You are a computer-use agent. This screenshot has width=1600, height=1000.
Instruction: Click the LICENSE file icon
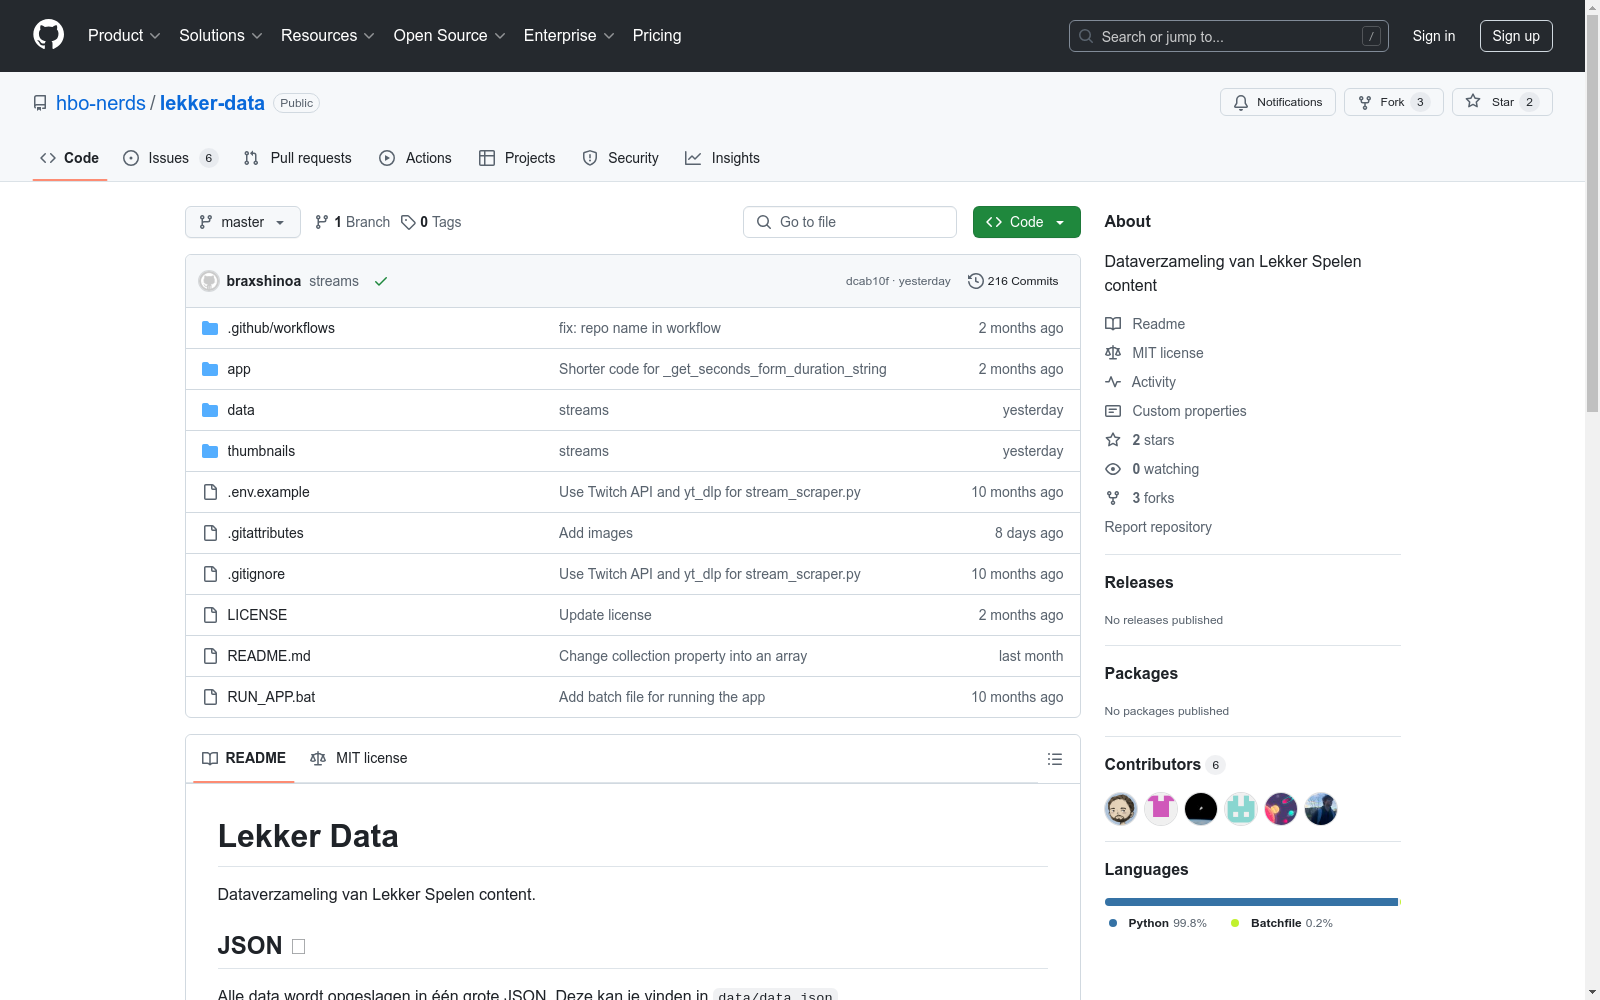[x=210, y=615]
